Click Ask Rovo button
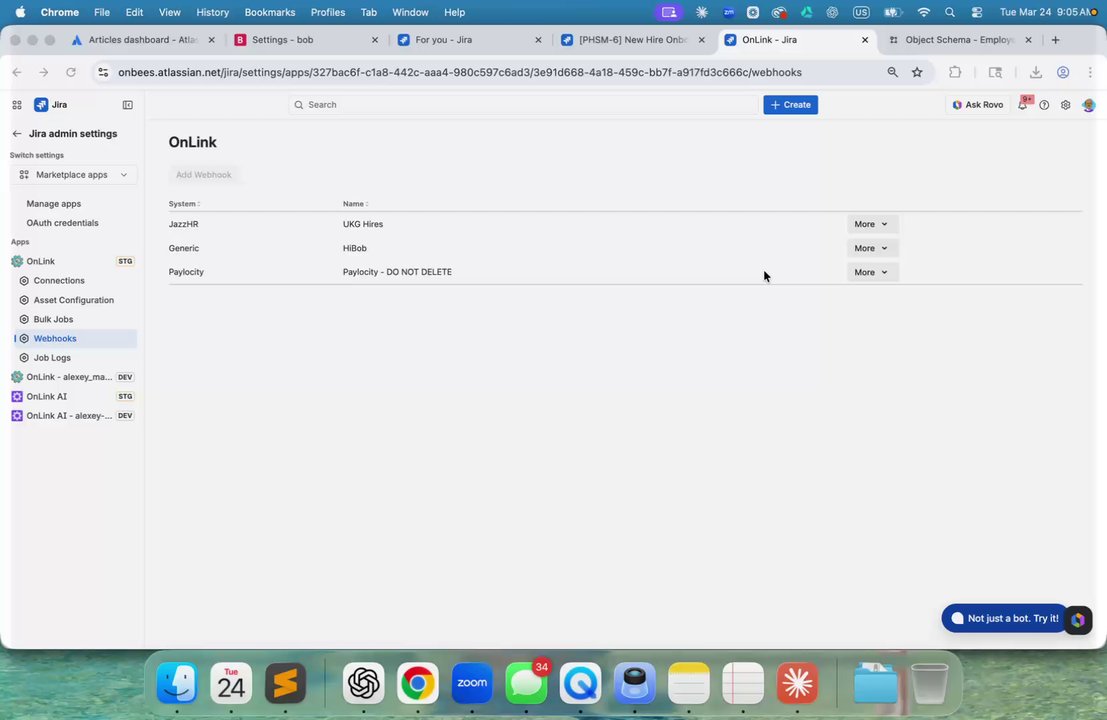This screenshot has width=1107, height=720. 977,104
